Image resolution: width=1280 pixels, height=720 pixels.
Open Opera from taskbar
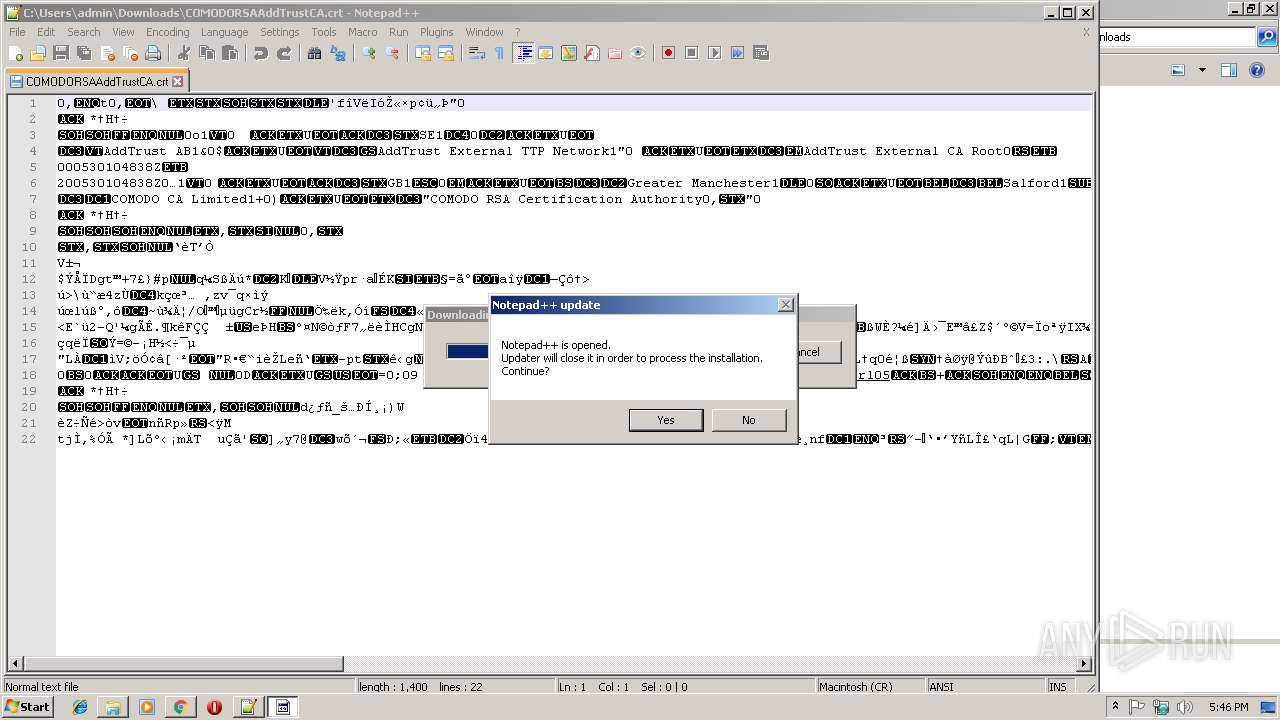point(214,707)
